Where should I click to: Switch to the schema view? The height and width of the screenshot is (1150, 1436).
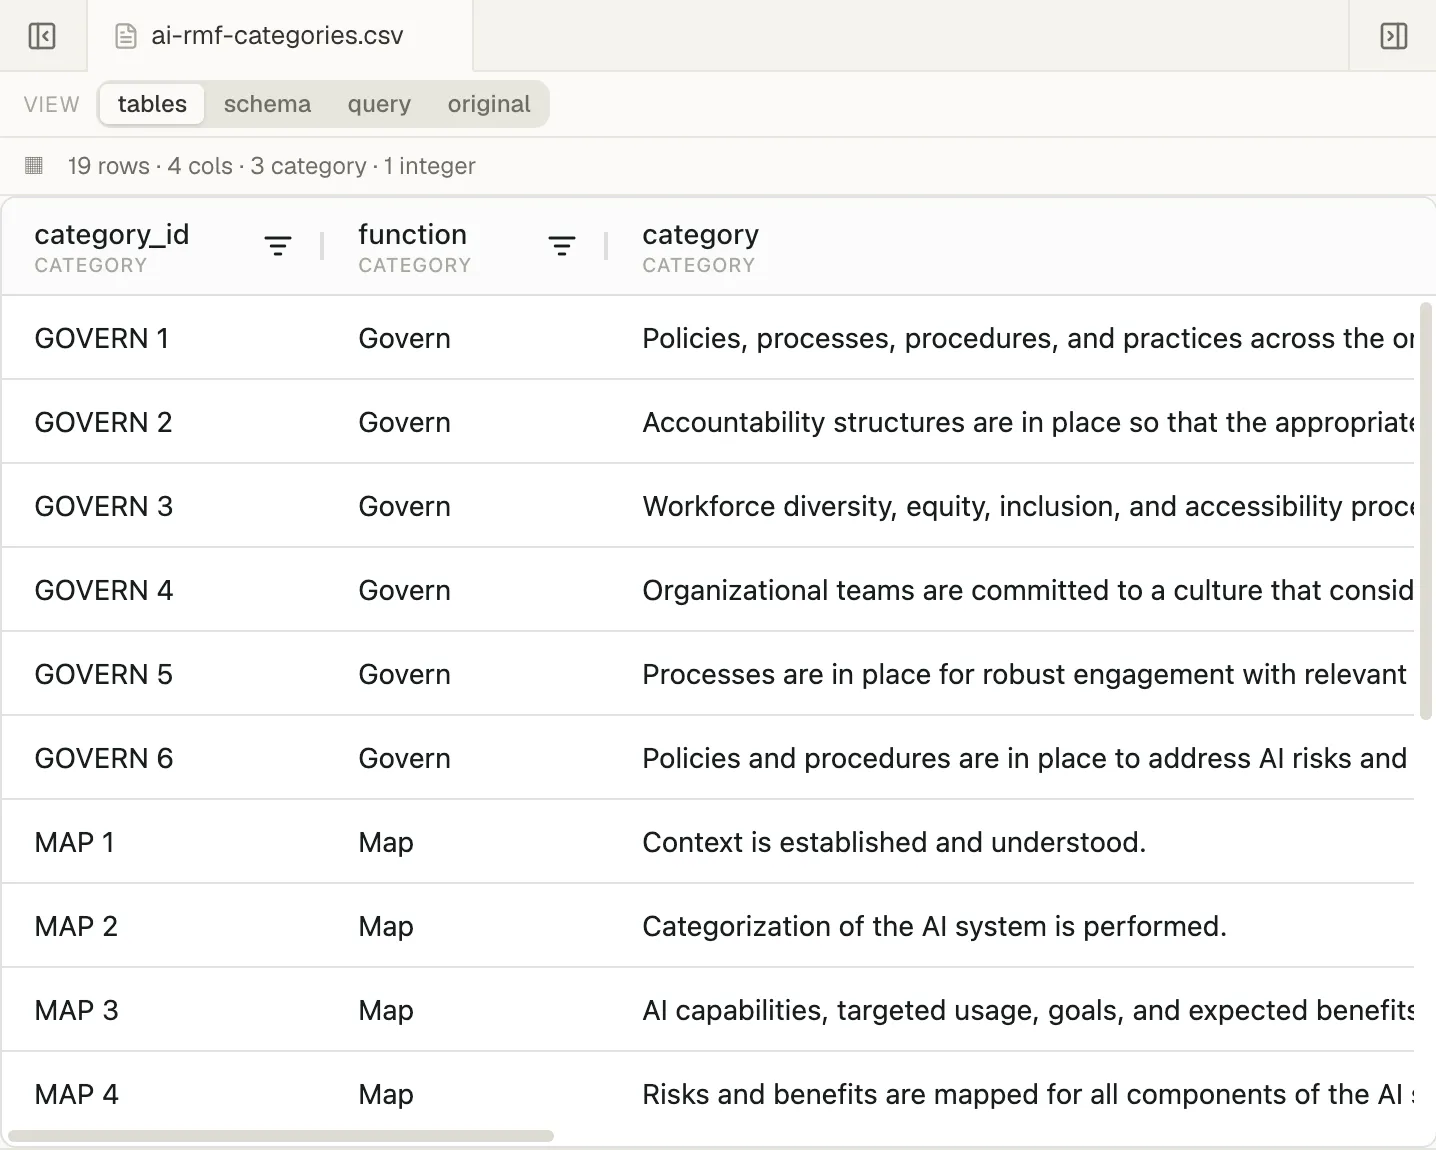click(267, 104)
